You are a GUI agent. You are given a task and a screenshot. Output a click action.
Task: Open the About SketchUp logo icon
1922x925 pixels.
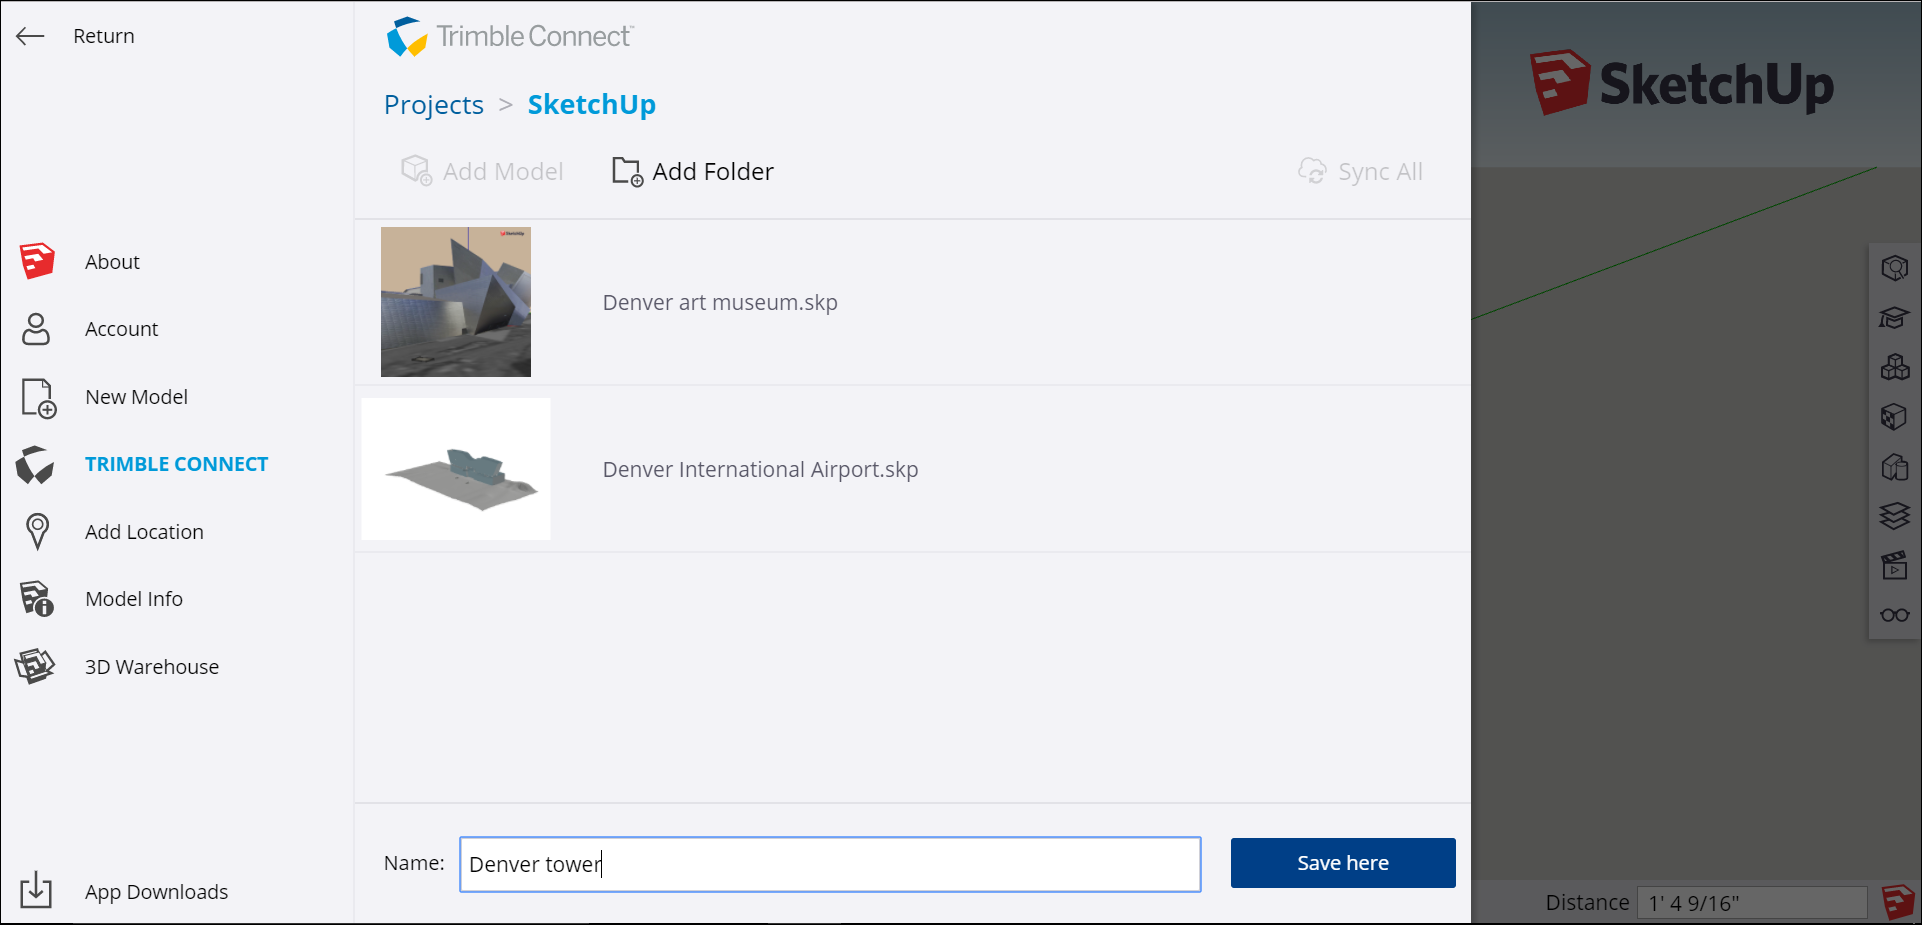(37, 261)
